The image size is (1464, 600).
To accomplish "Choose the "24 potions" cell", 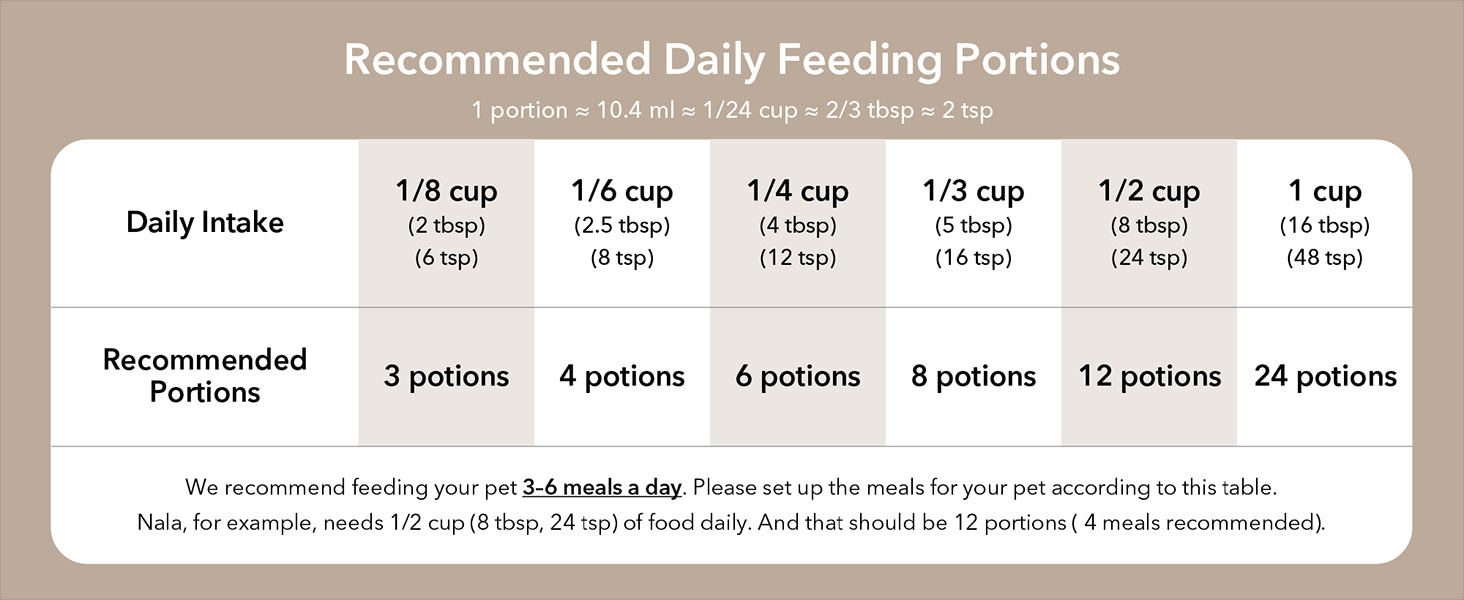I will pyautogui.click(x=1325, y=377).
